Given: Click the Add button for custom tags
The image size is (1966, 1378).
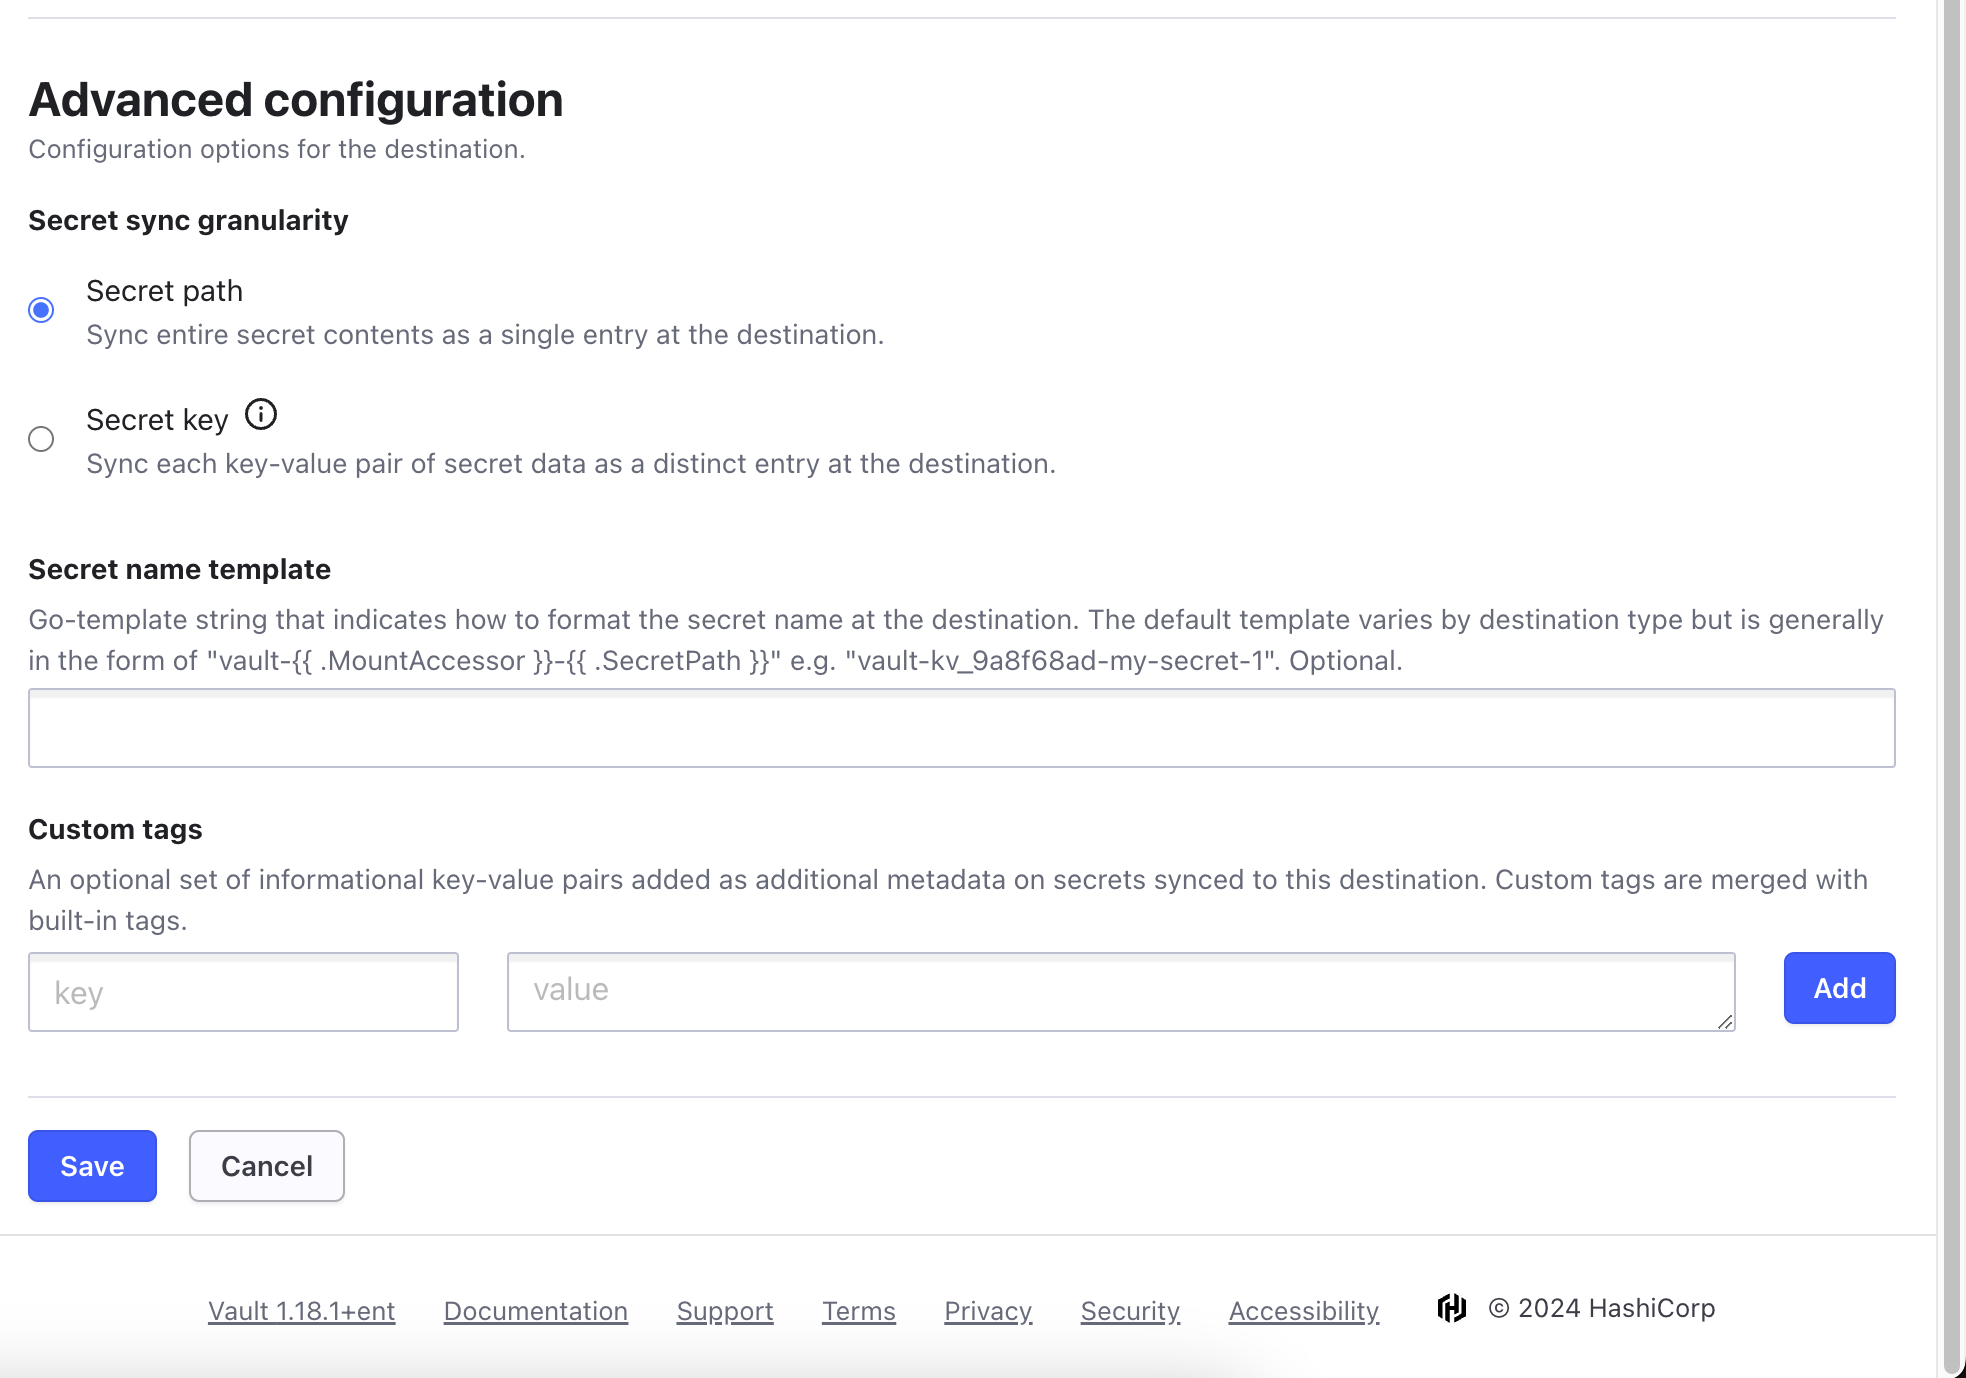Looking at the screenshot, I should [1839, 988].
